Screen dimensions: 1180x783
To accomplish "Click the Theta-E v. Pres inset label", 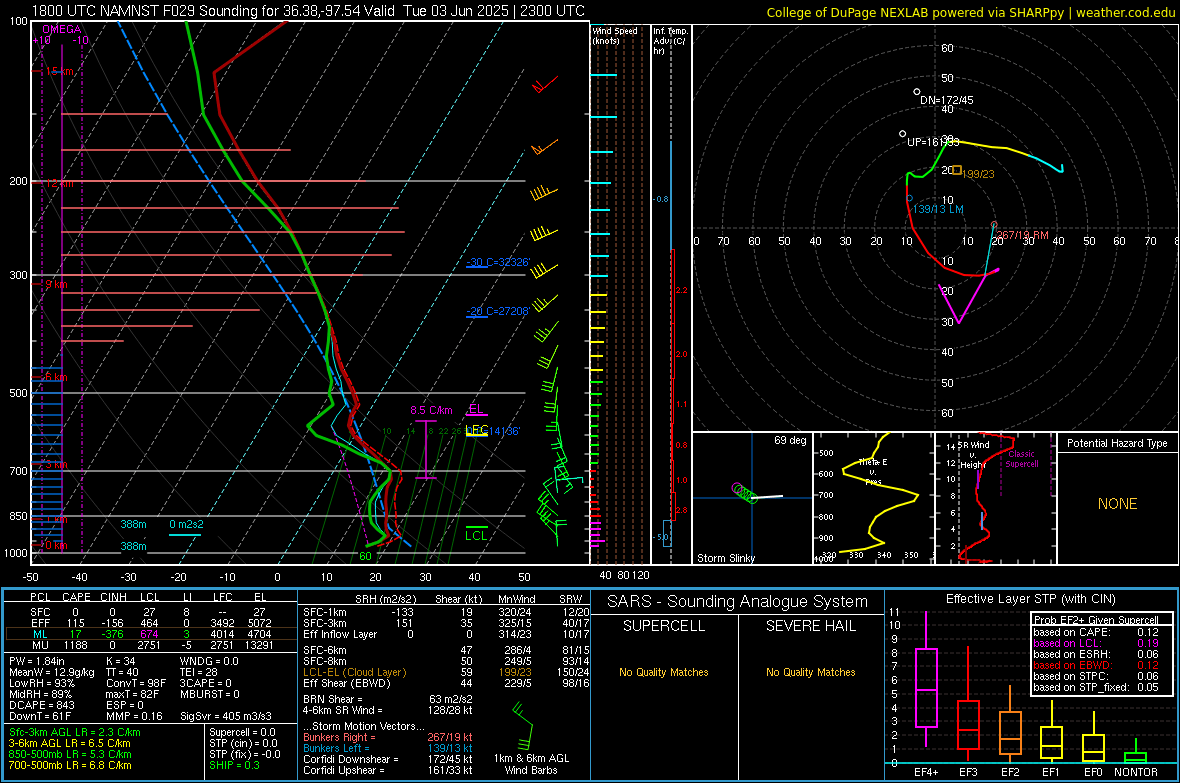I will pos(873,471).
